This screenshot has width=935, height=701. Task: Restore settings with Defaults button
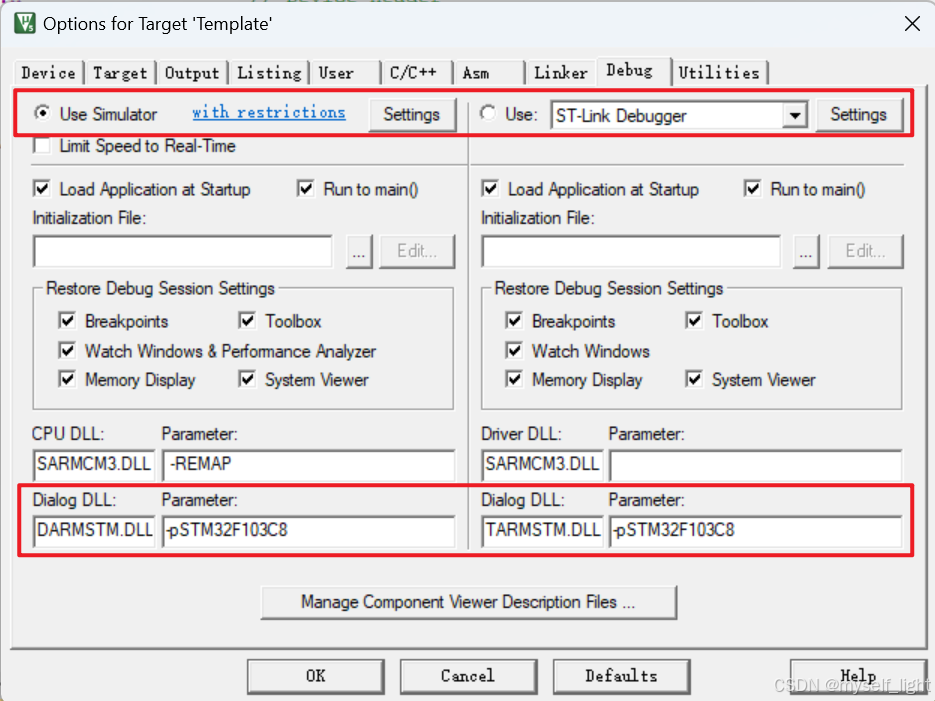(x=621, y=677)
